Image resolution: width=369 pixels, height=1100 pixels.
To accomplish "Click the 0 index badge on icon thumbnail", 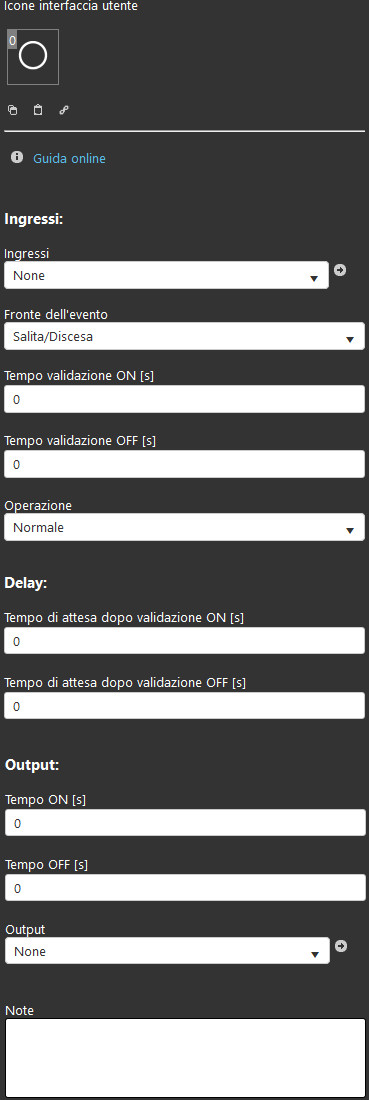I will click(x=12, y=41).
